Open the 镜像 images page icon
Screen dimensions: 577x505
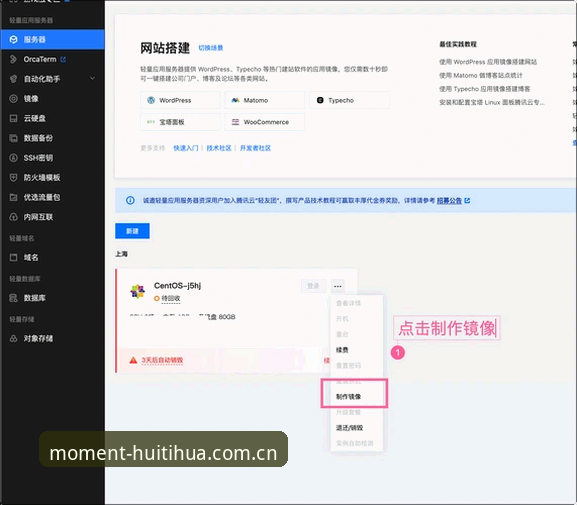coord(14,99)
